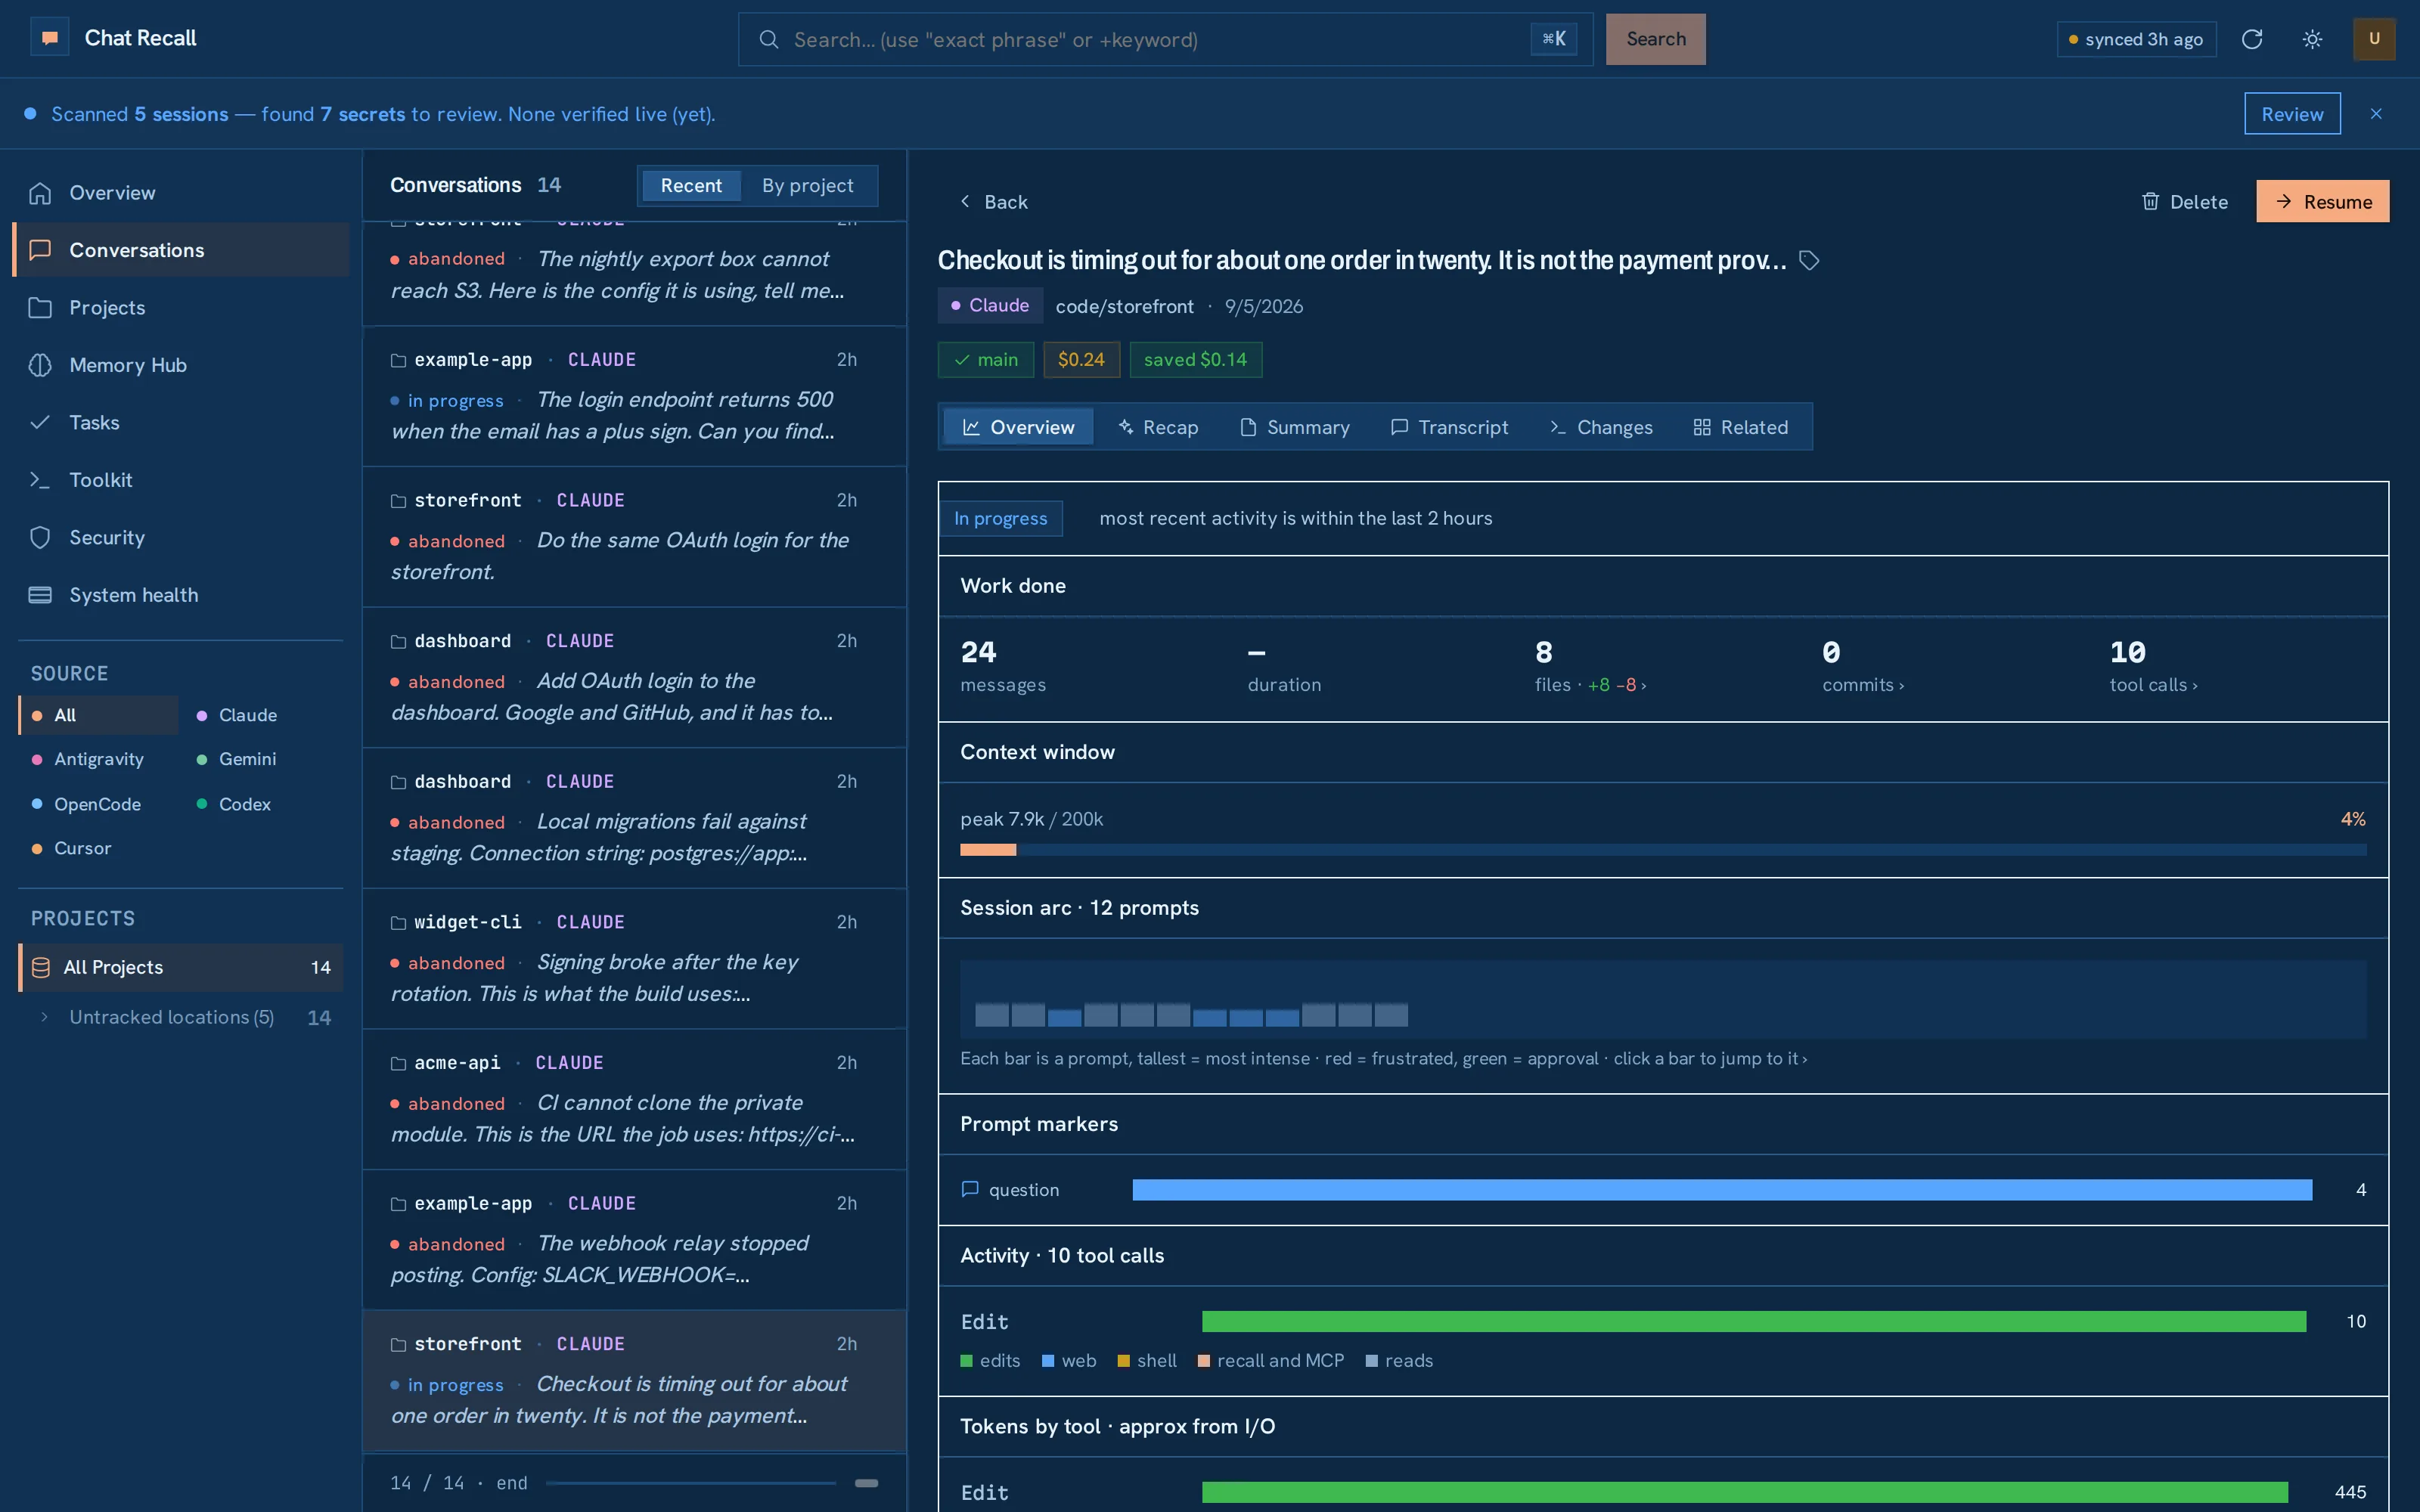
Task: Click the Search button
Action: point(1656,39)
